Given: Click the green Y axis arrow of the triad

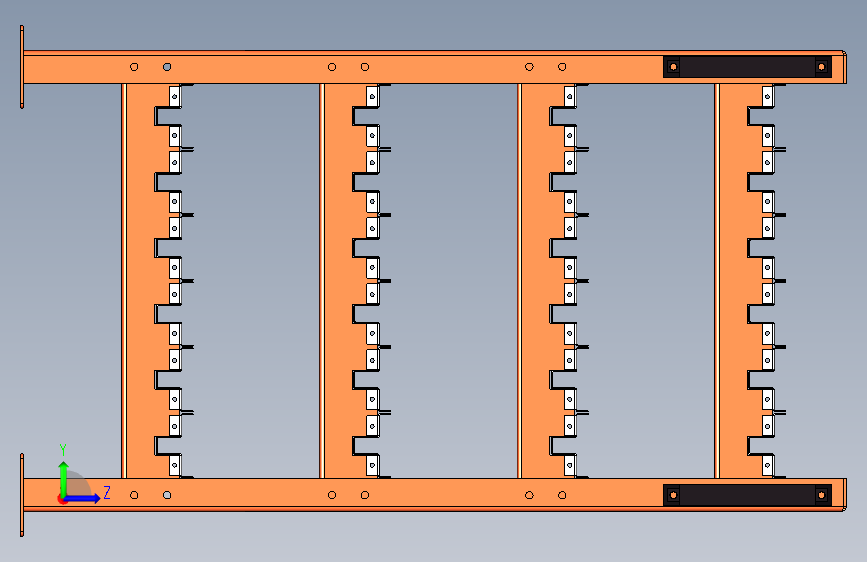Looking at the screenshot, I should [x=63, y=478].
